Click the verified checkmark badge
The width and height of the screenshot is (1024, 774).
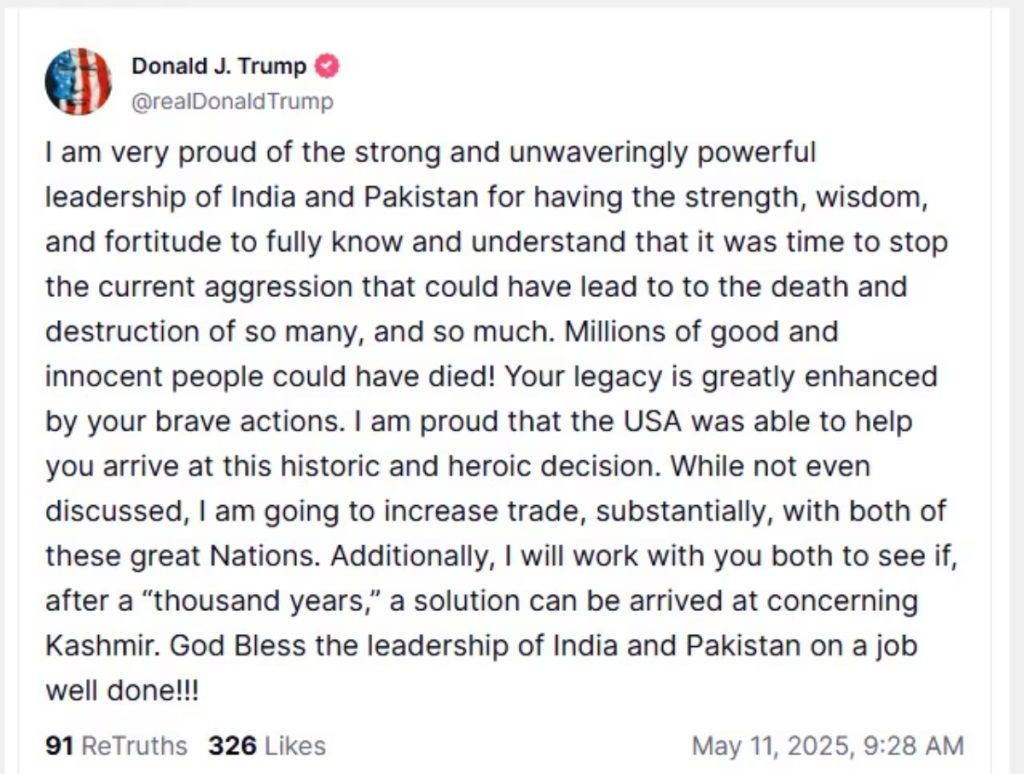point(327,67)
